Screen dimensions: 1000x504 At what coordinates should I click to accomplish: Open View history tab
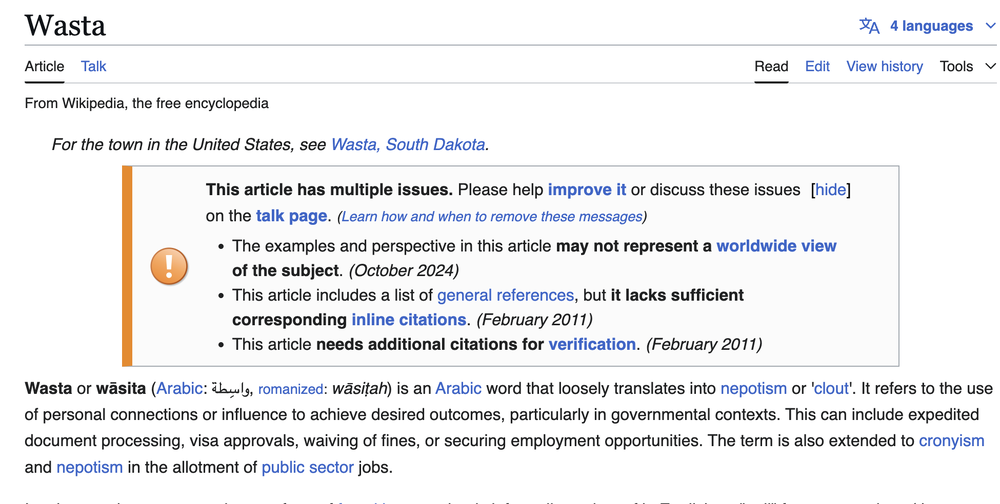tap(884, 66)
